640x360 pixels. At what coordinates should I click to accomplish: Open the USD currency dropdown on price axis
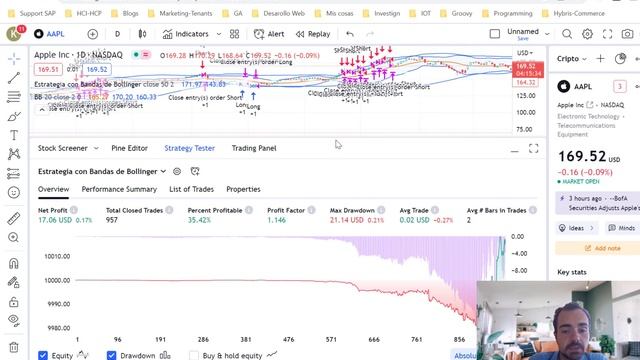525,53
